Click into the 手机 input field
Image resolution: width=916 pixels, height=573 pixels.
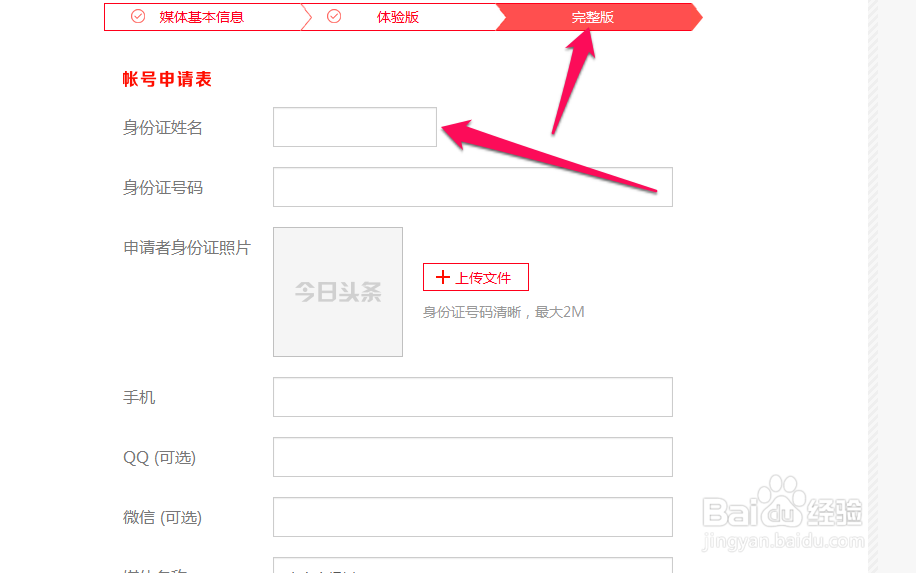pos(473,397)
